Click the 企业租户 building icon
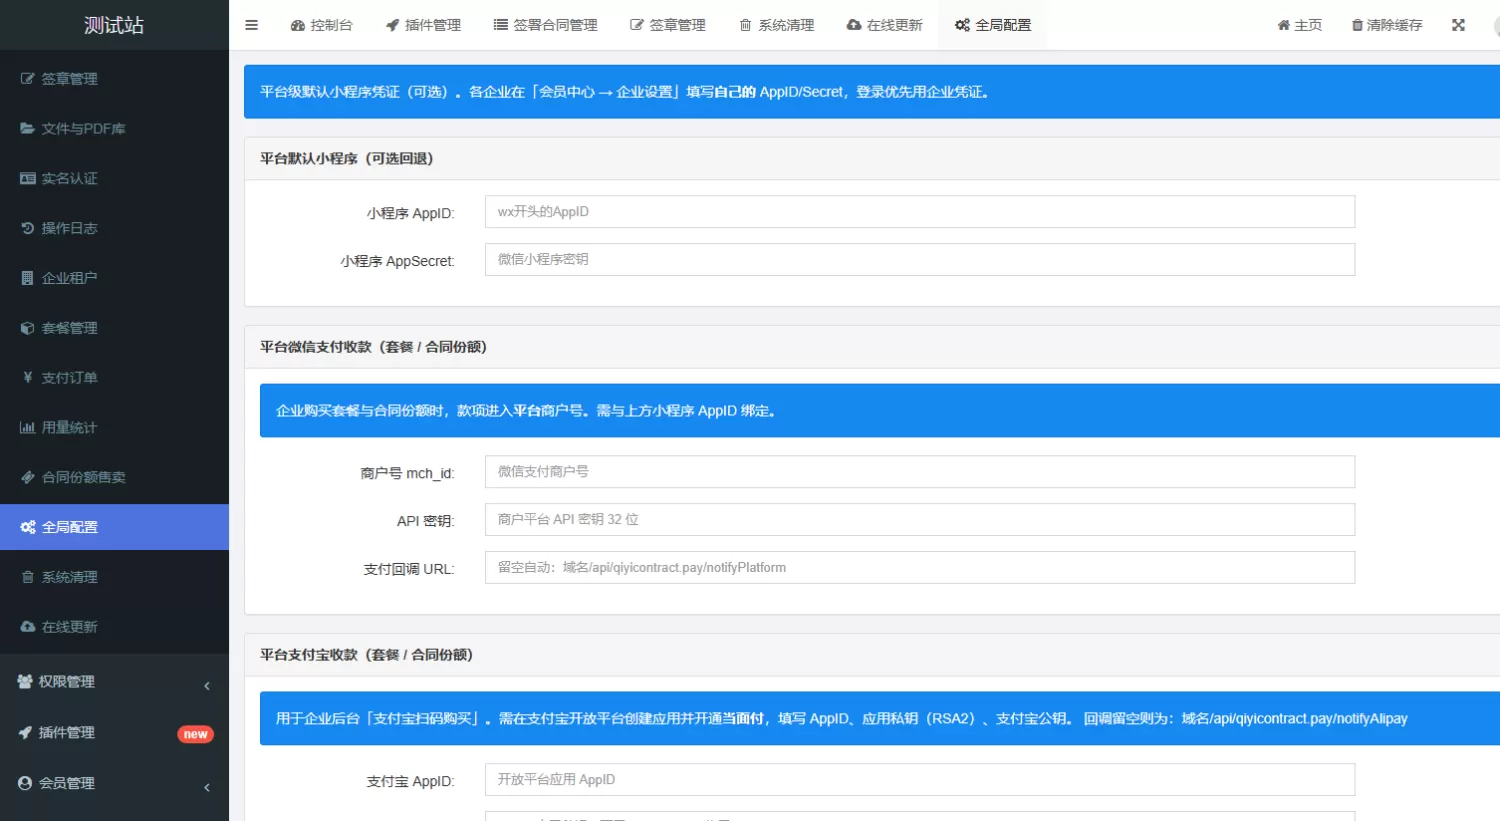 click(28, 279)
